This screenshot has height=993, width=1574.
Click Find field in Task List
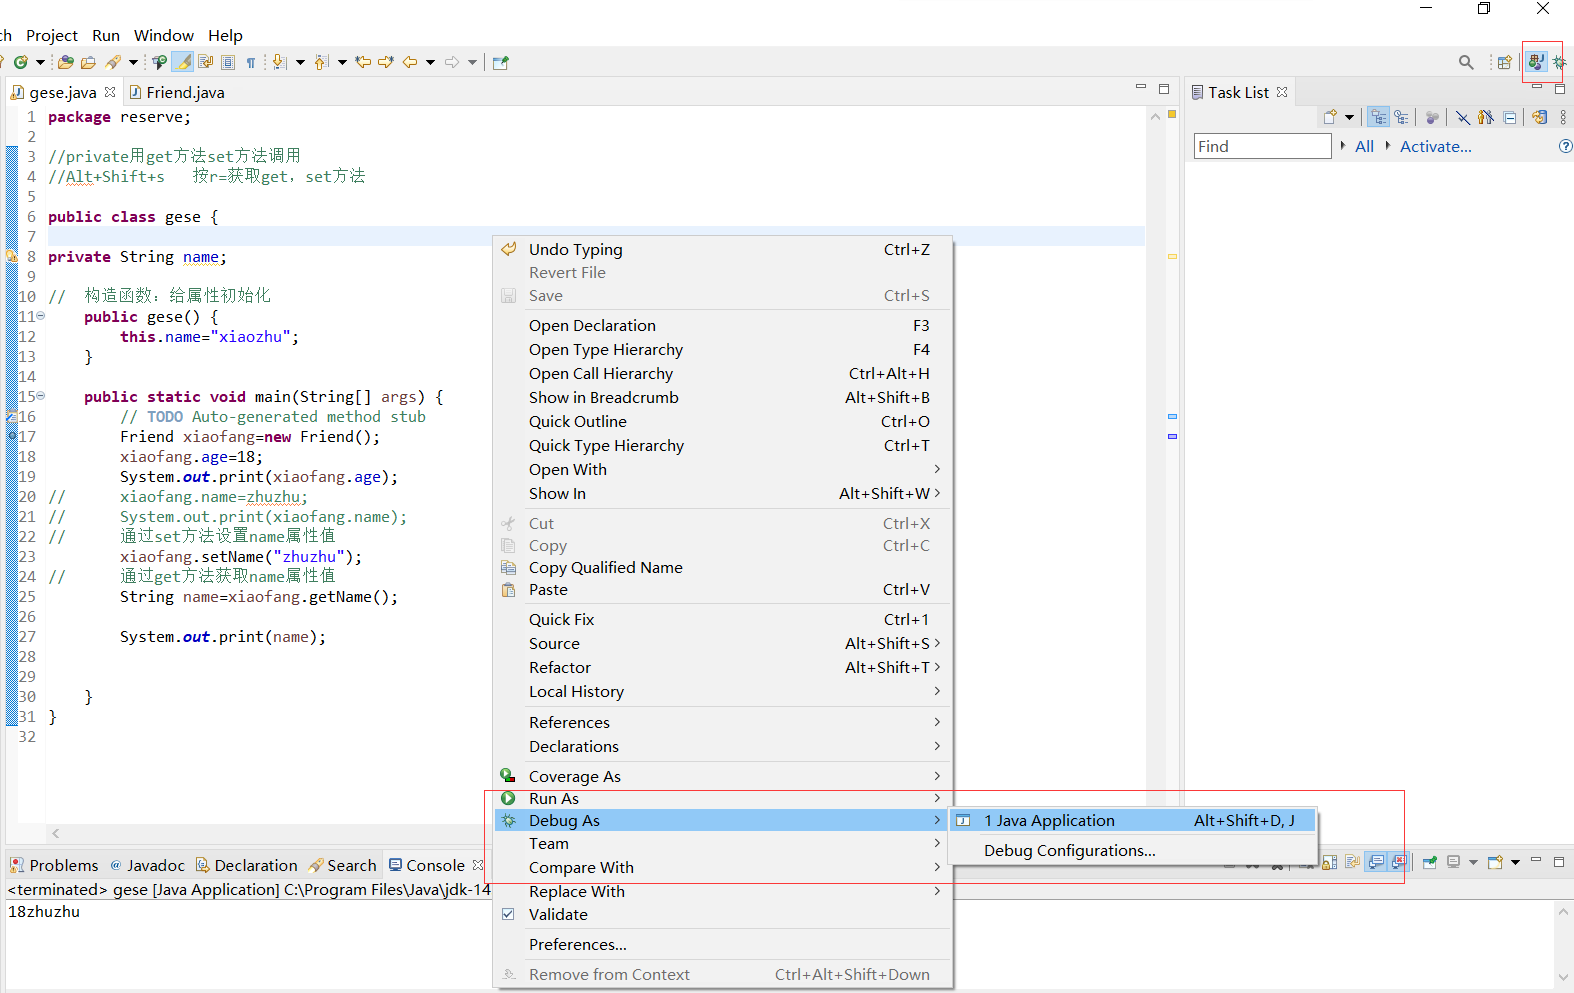point(1262,146)
